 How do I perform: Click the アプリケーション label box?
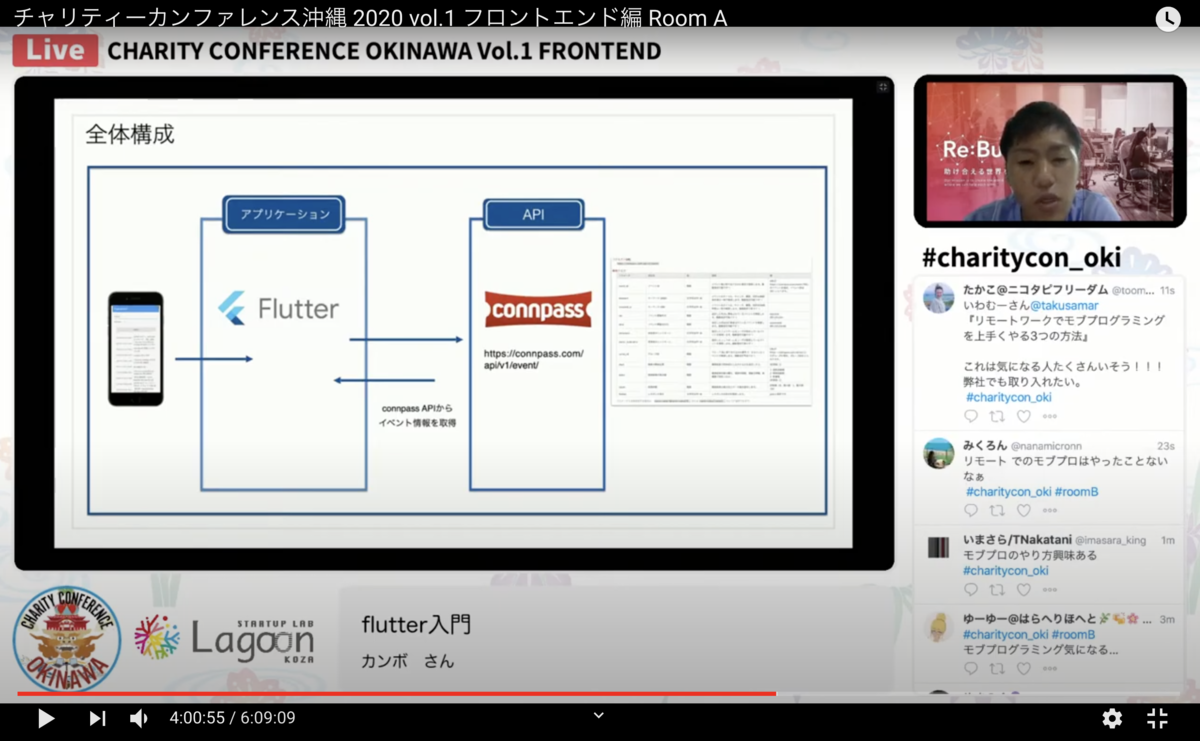coord(284,214)
